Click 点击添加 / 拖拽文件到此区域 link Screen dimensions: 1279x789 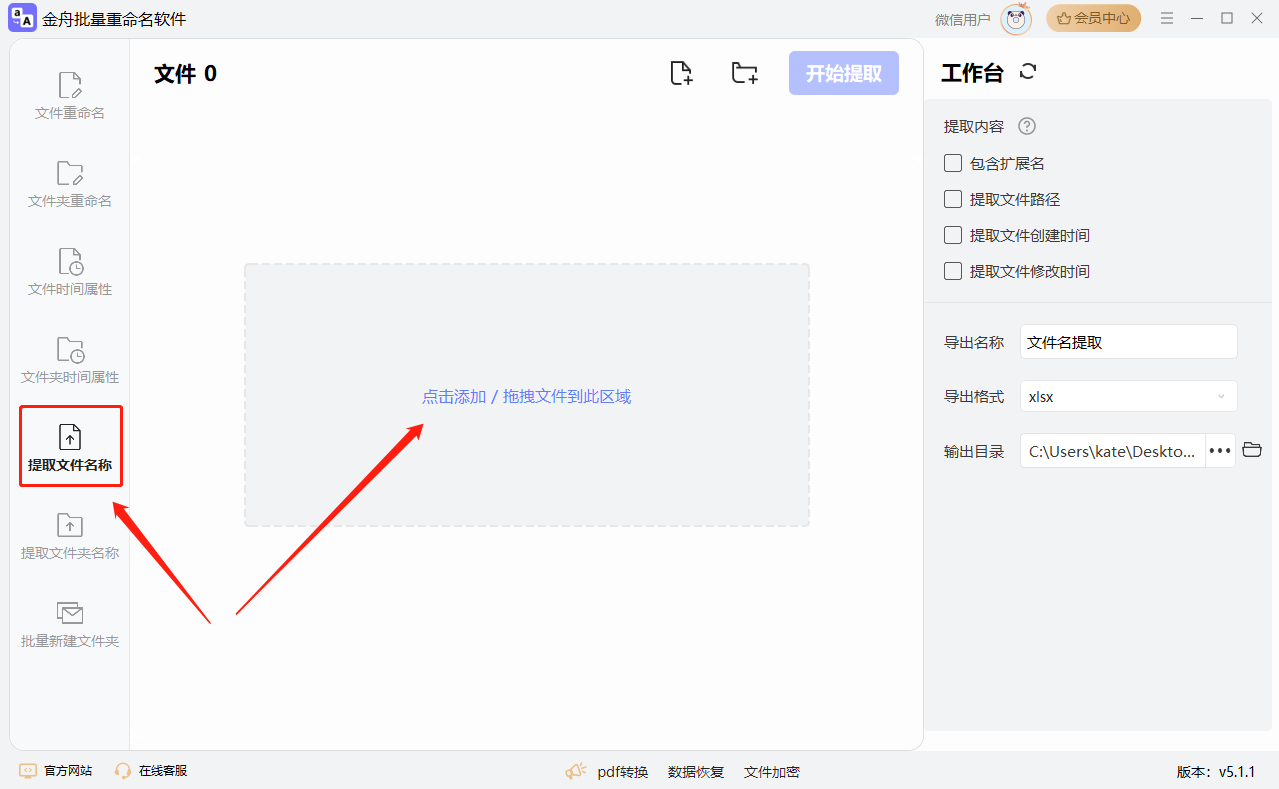[x=526, y=396]
